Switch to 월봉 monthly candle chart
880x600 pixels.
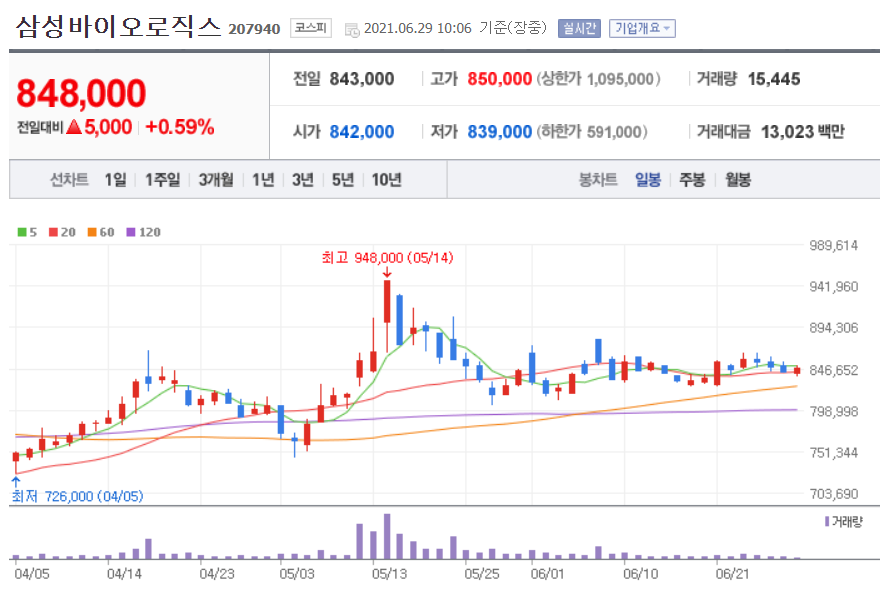tap(737, 180)
